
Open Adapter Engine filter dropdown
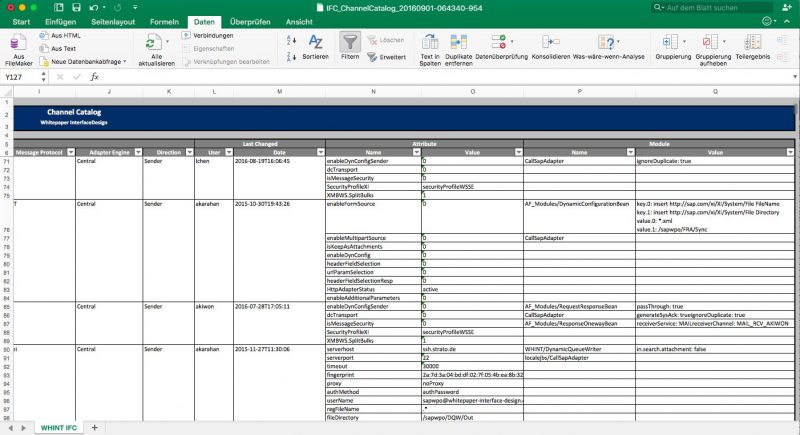click(x=138, y=152)
